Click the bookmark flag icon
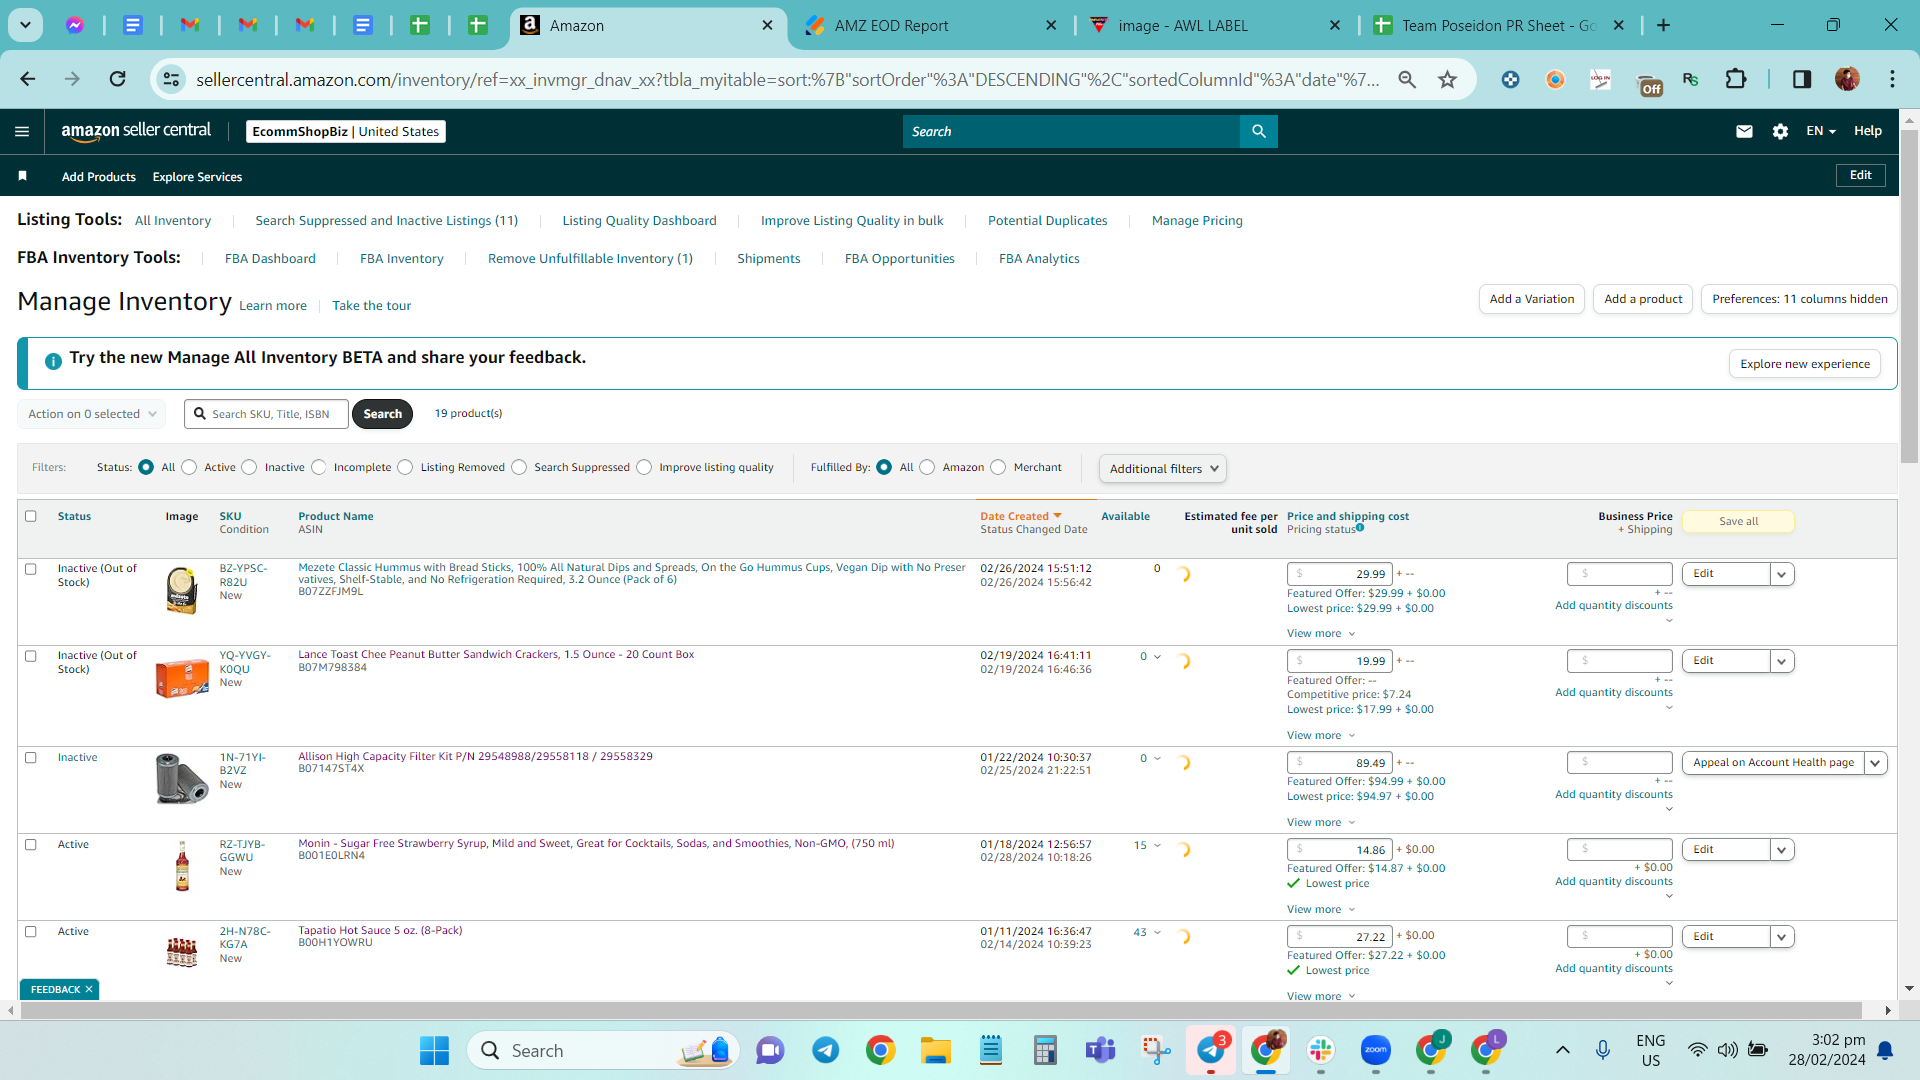Image resolution: width=1920 pixels, height=1080 pixels. point(22,176)
